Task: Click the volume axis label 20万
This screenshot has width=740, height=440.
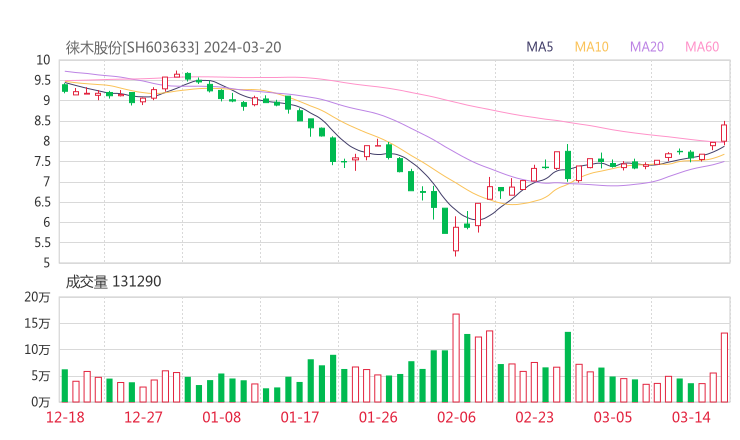Action: (37, 297)
